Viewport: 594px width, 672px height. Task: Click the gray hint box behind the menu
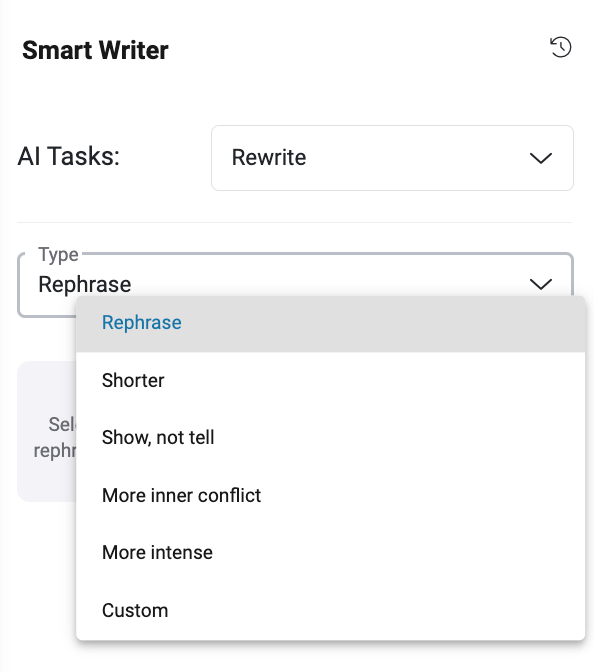(46, 432)
